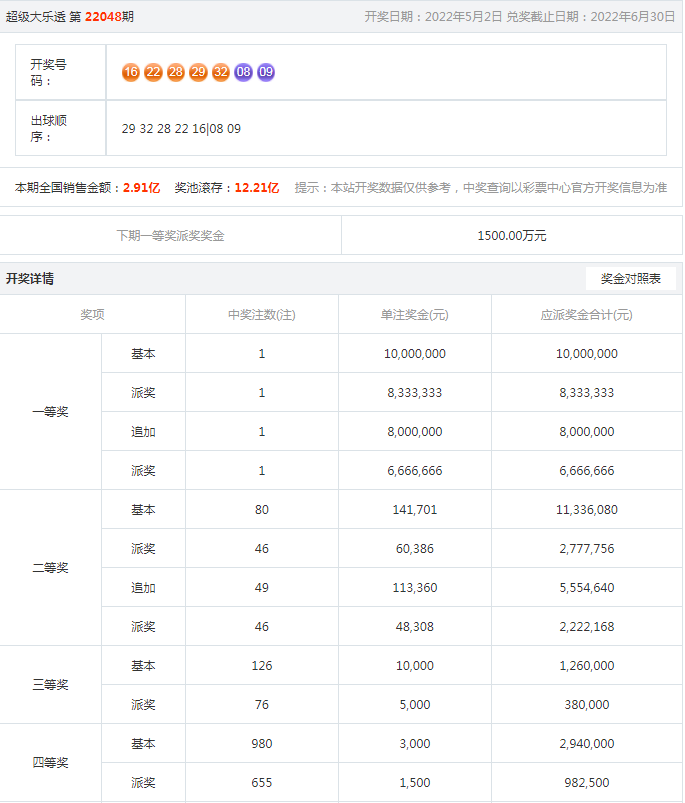Click the 三等奖 row label
This screenshot has width=685, height=803.
coord(50,685)
